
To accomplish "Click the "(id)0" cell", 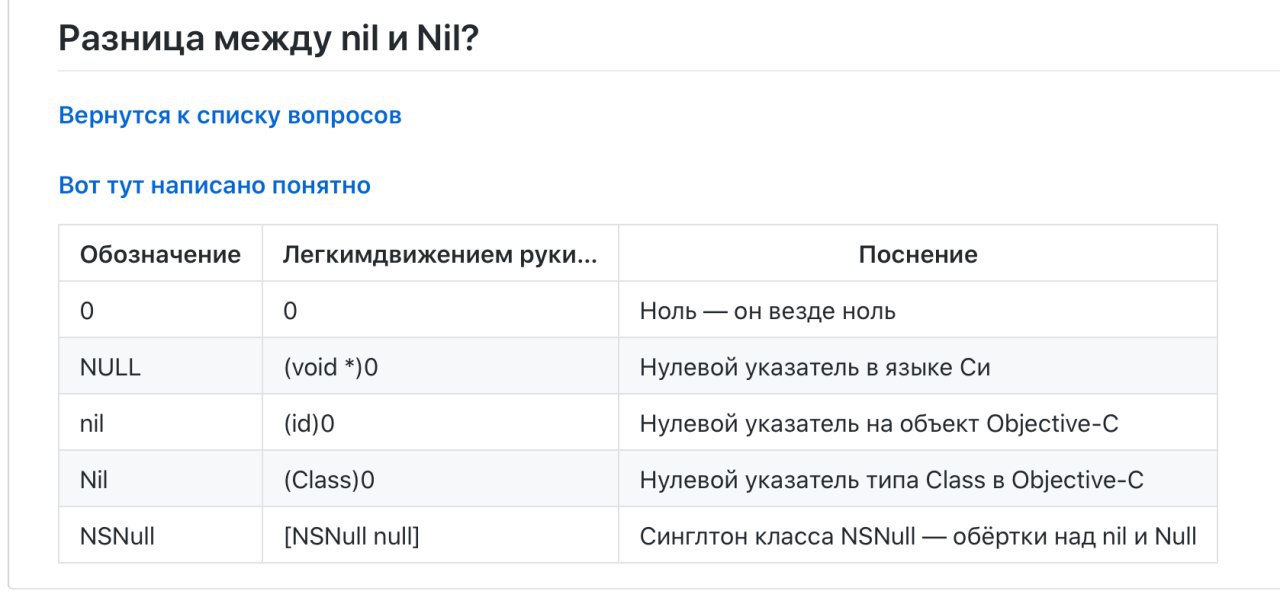I will tap(440, 423).
